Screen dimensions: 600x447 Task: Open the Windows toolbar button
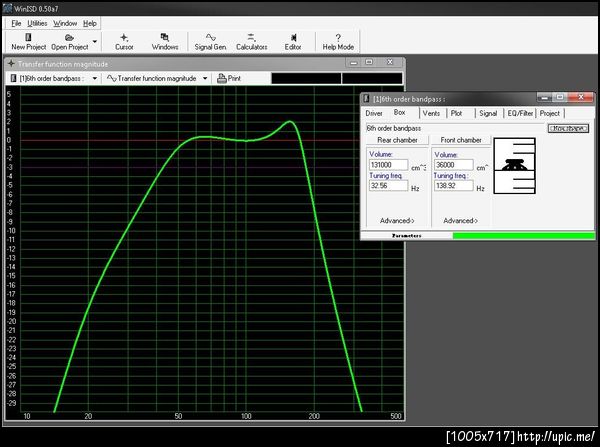pyautogui.click(x=165, y=37)
